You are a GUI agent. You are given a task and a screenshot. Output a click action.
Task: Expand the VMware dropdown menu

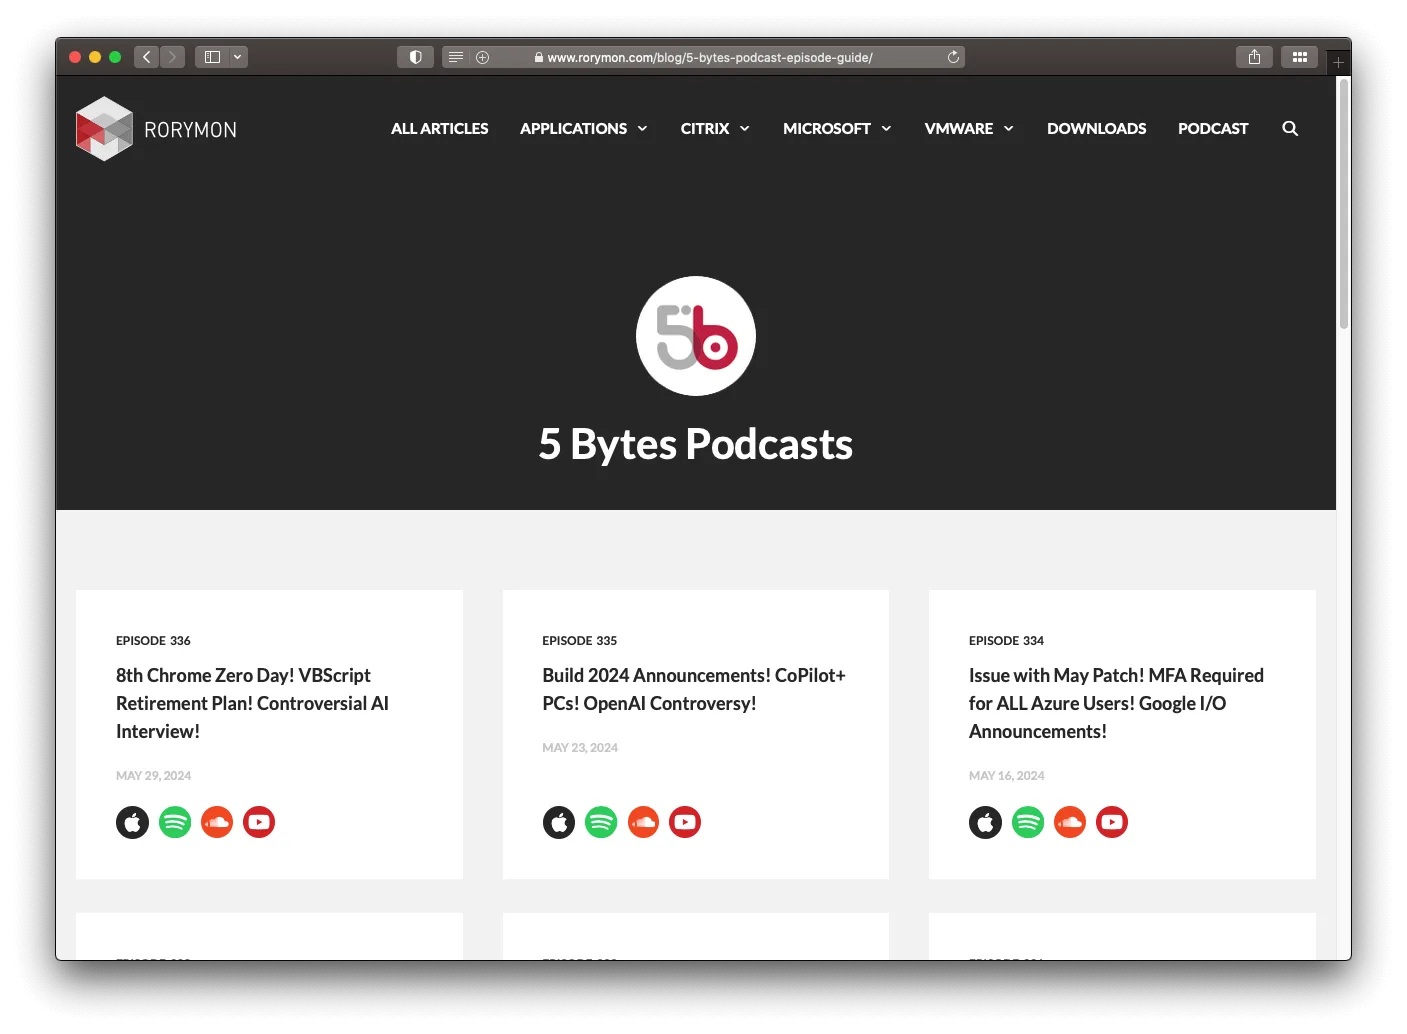(969, 128)
